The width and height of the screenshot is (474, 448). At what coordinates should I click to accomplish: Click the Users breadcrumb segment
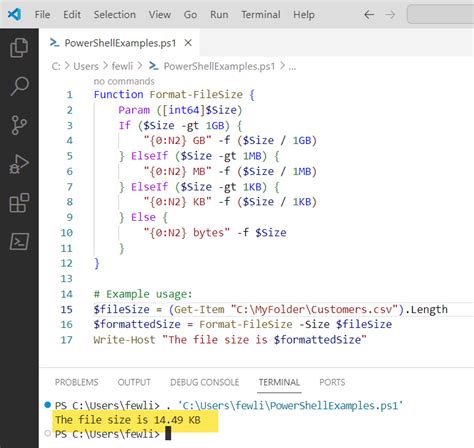coord(86,66)
